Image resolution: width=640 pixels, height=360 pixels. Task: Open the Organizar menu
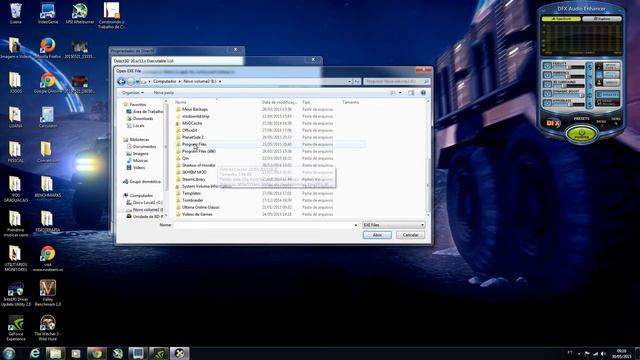133,93
